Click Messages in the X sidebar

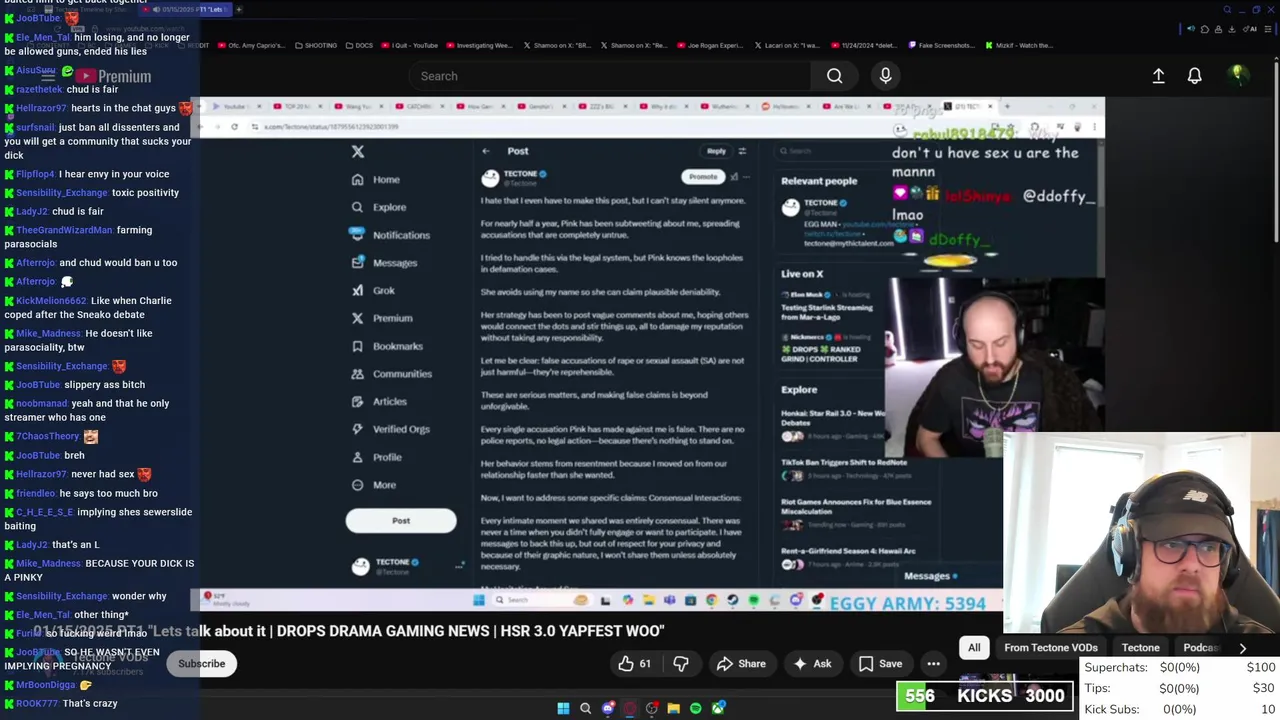coord(384,262)
